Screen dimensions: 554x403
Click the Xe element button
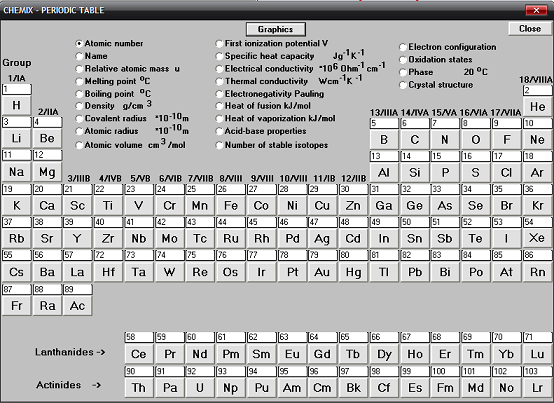click(537, 238)
